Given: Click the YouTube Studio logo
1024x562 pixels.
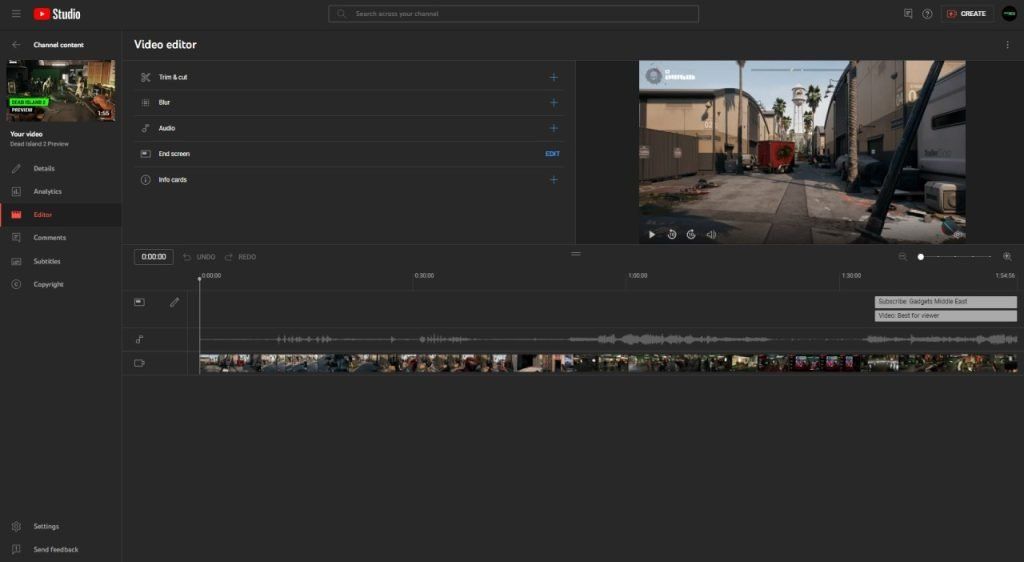Looking at the screenshot, I should pos(57,14).
